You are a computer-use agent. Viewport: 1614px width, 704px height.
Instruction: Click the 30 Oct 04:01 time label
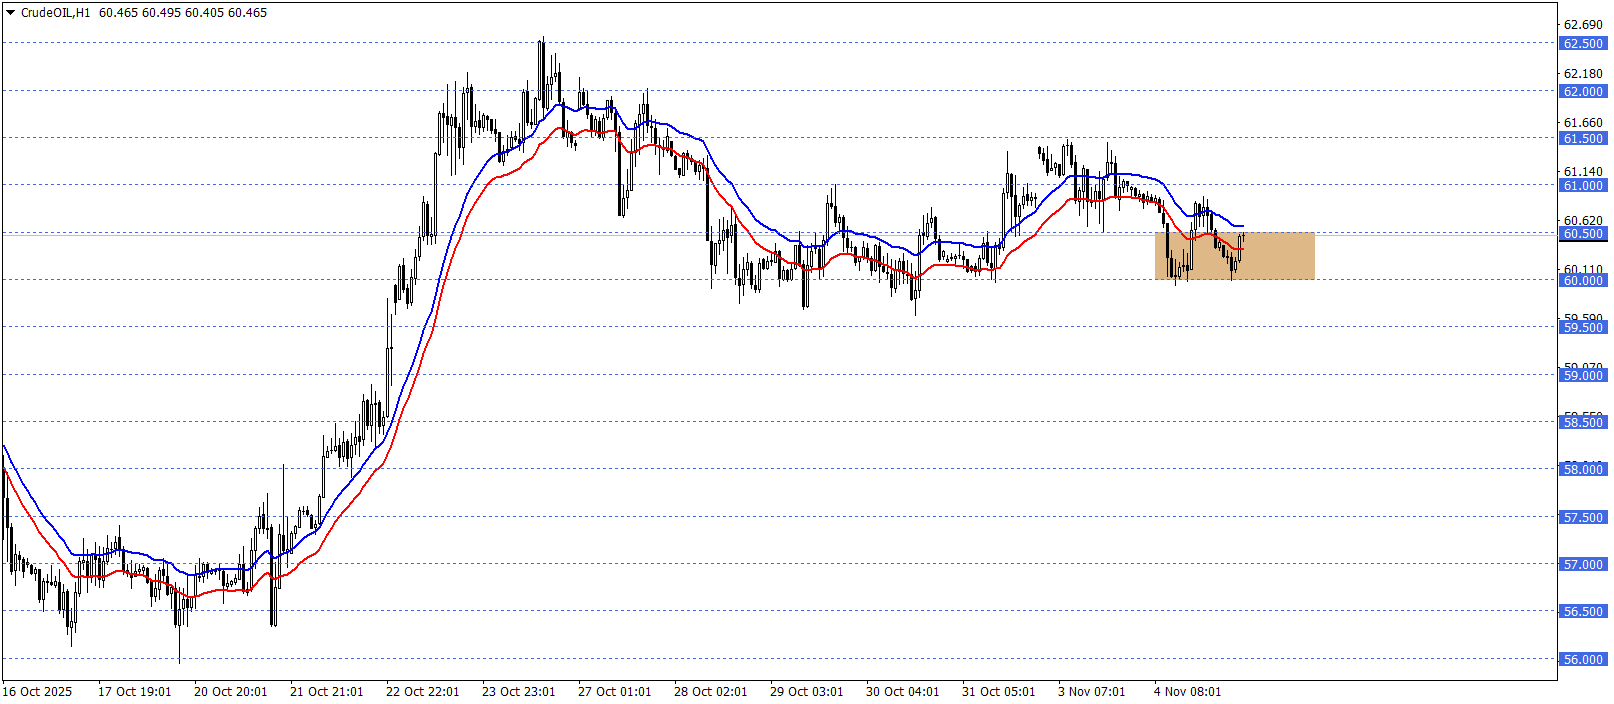point(902,691)
